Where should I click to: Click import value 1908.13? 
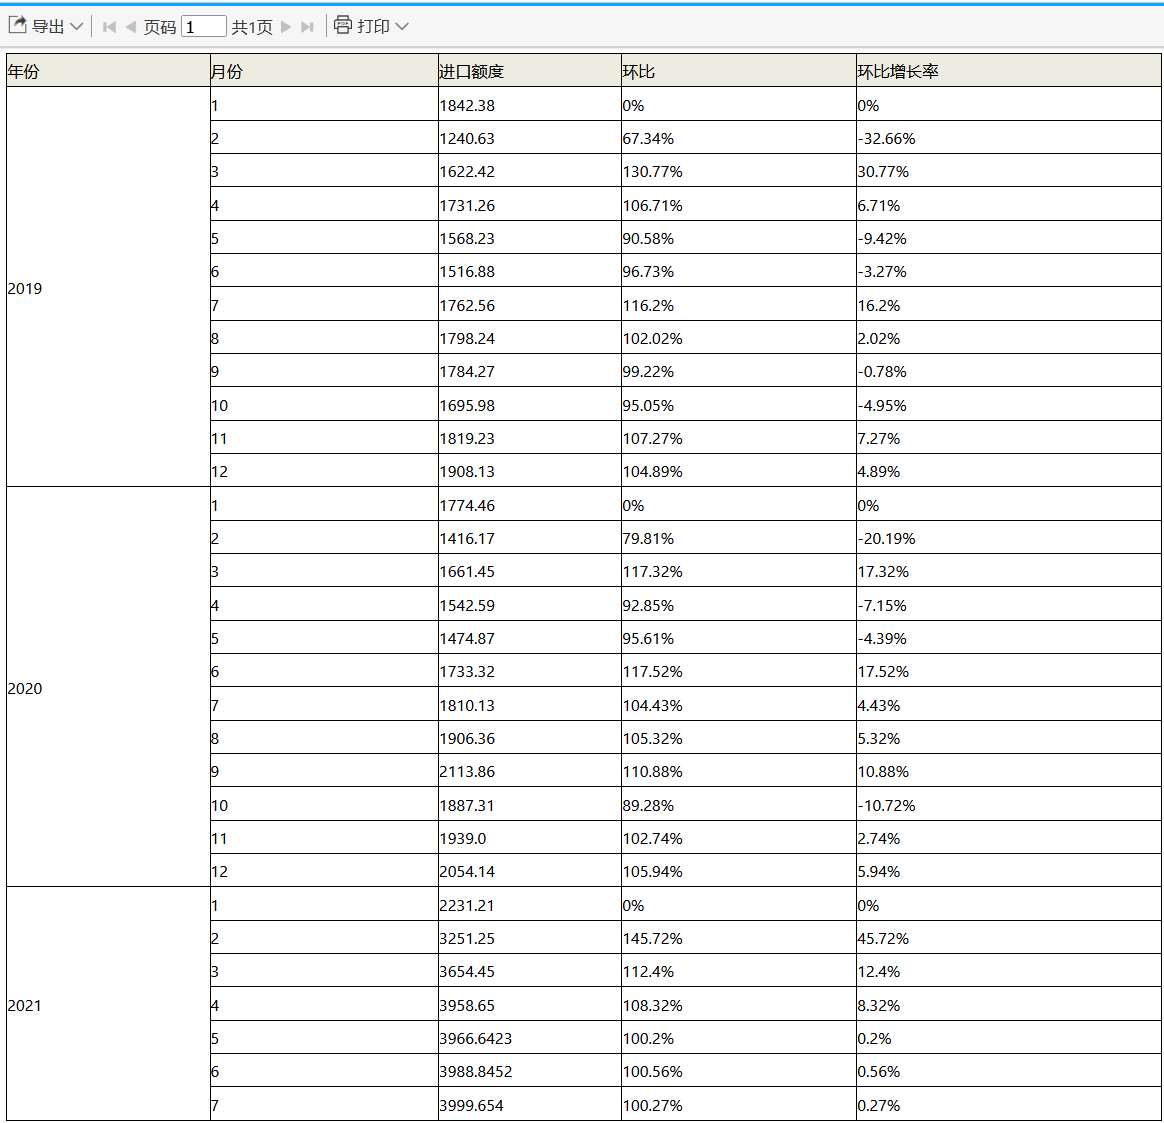click(530, 471)
